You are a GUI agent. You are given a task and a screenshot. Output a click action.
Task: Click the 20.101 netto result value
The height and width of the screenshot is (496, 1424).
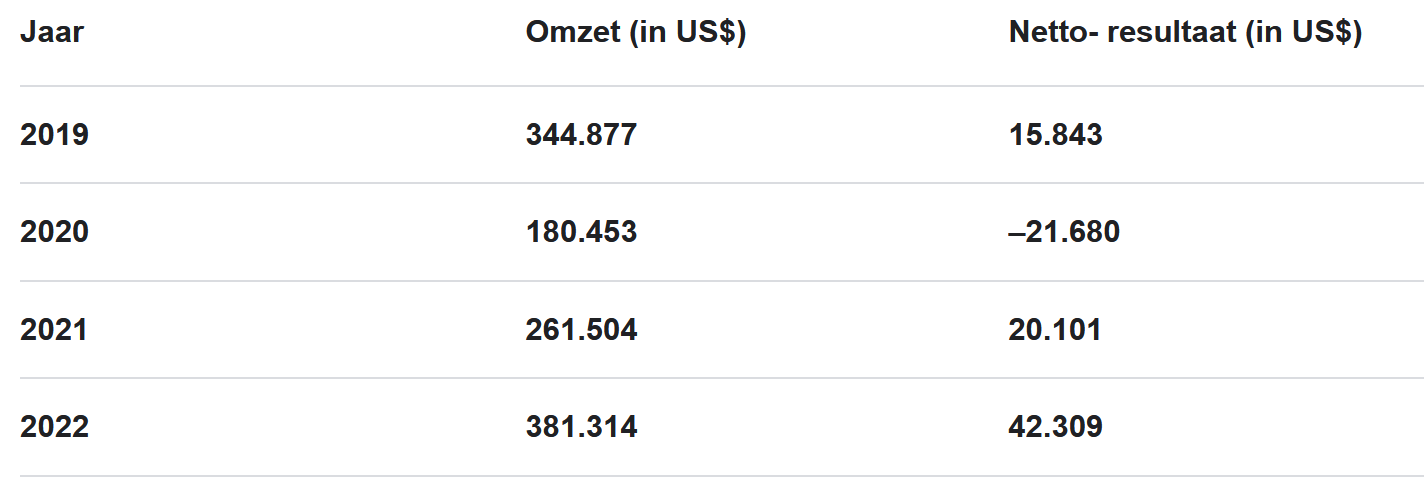click(1055, 330)
